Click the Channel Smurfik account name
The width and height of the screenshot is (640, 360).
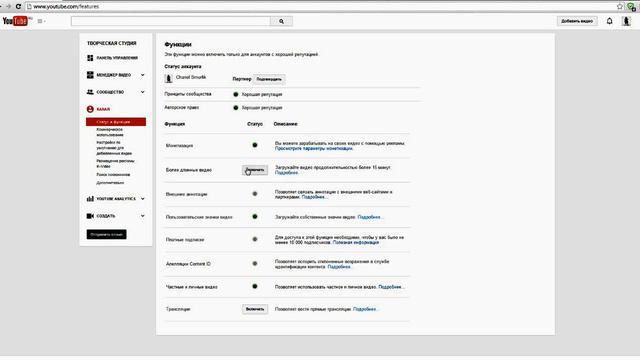tap(191, 77)
